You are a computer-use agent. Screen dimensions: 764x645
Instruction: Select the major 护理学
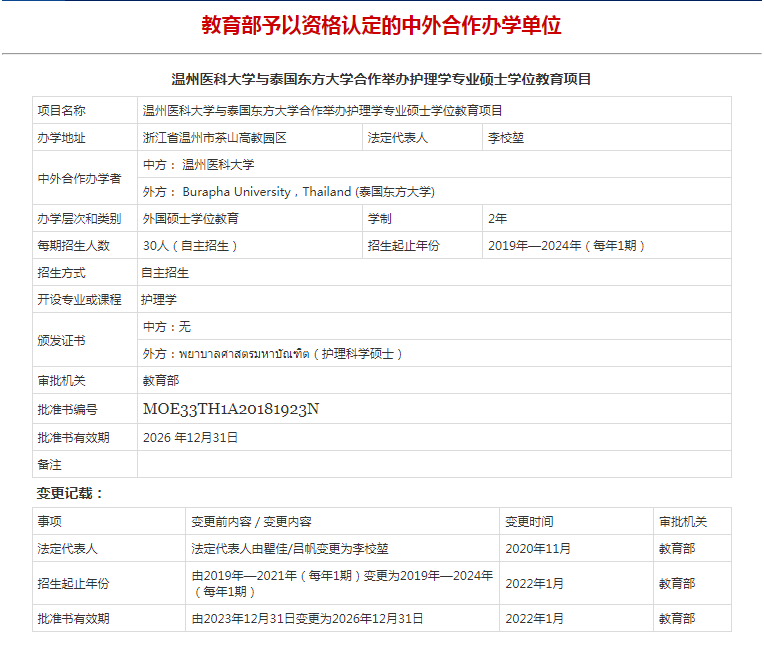[x=159, y=299]
